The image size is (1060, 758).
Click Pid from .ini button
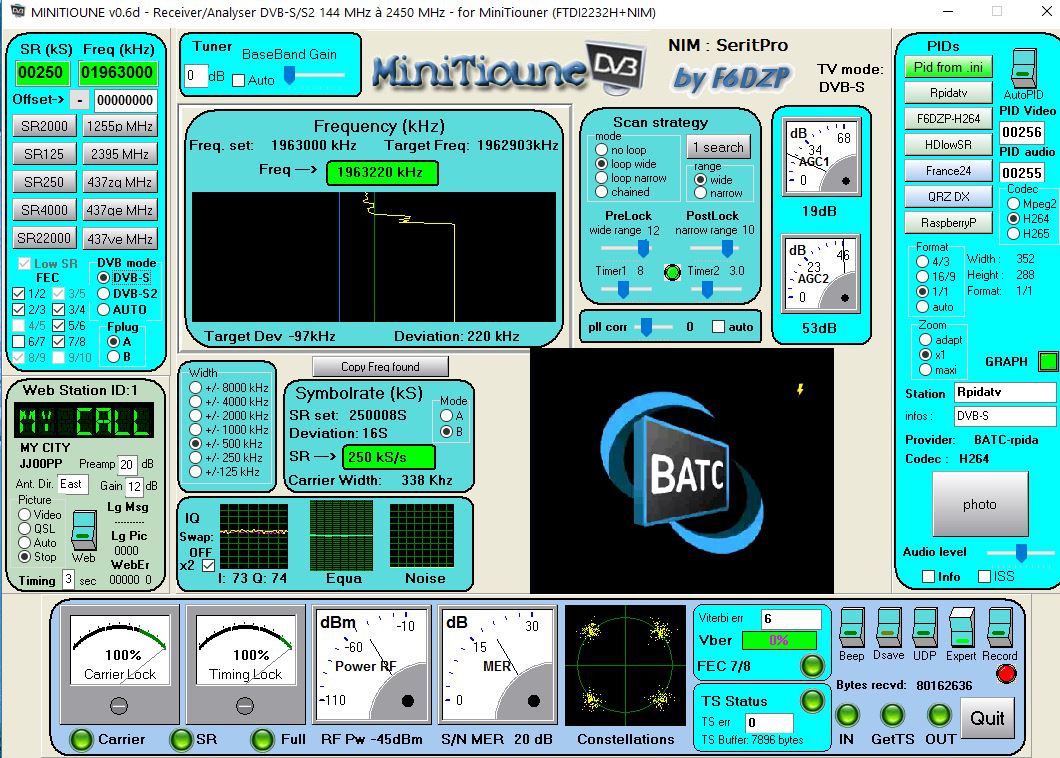[x=948, y=67]
